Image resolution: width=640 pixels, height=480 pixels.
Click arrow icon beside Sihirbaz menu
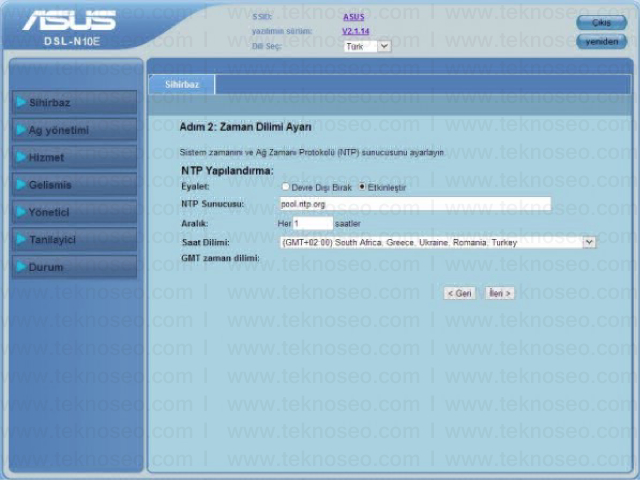[x=21, y=102]
